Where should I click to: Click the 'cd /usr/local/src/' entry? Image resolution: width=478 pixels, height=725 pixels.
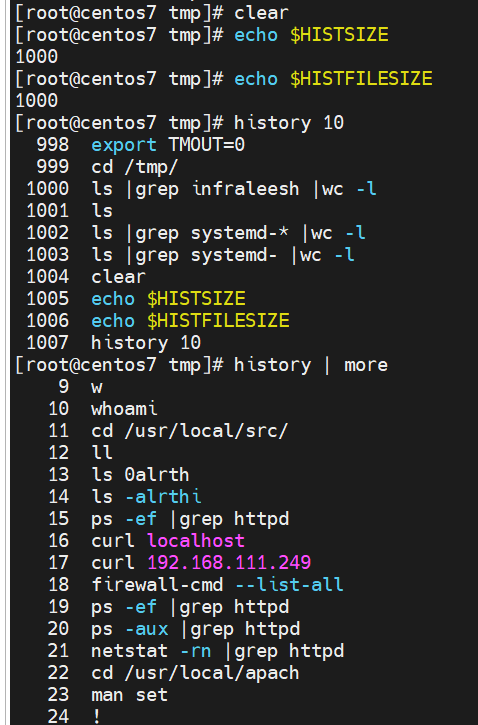[x=190, y=431]
